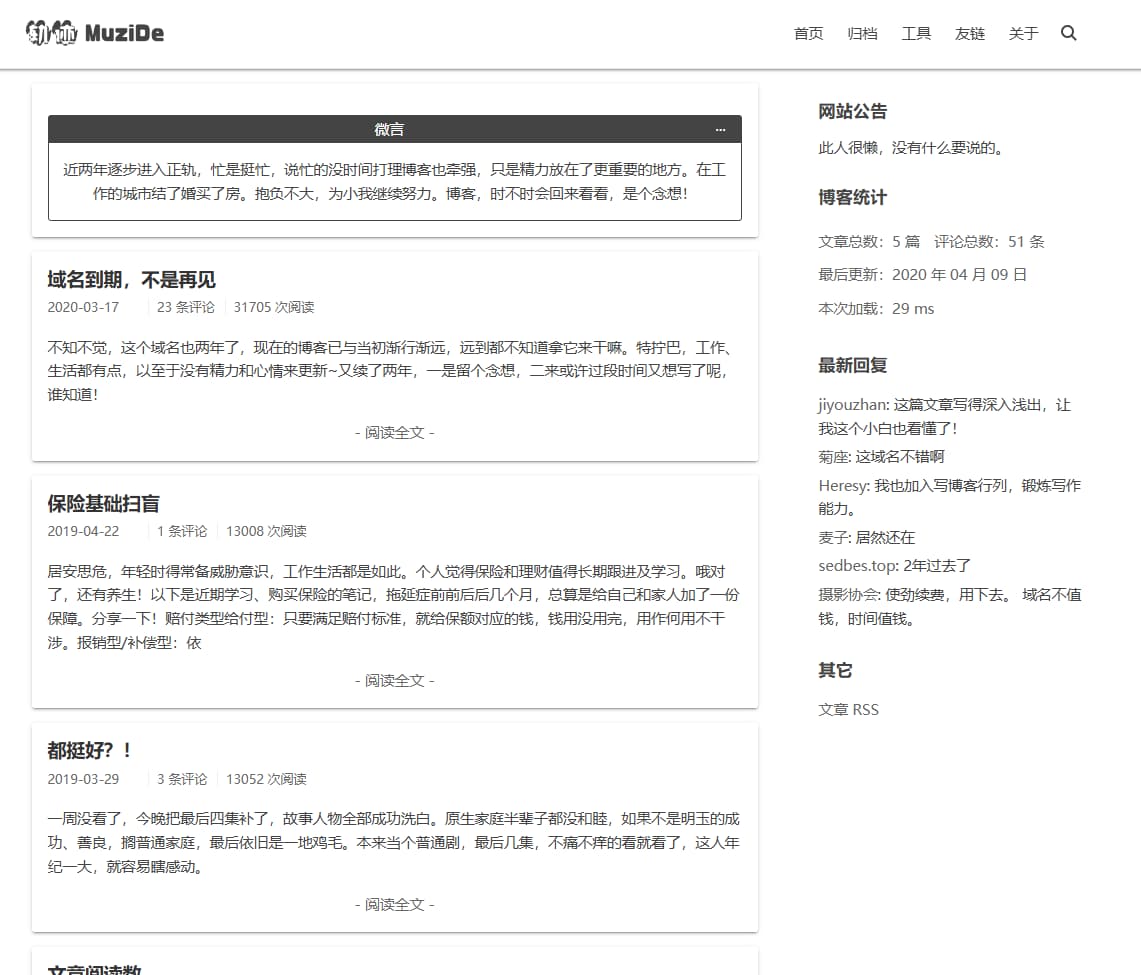Open the article 域名到期，不是再见
Screen dimensions: 1141x975
(x=130, y=279)
